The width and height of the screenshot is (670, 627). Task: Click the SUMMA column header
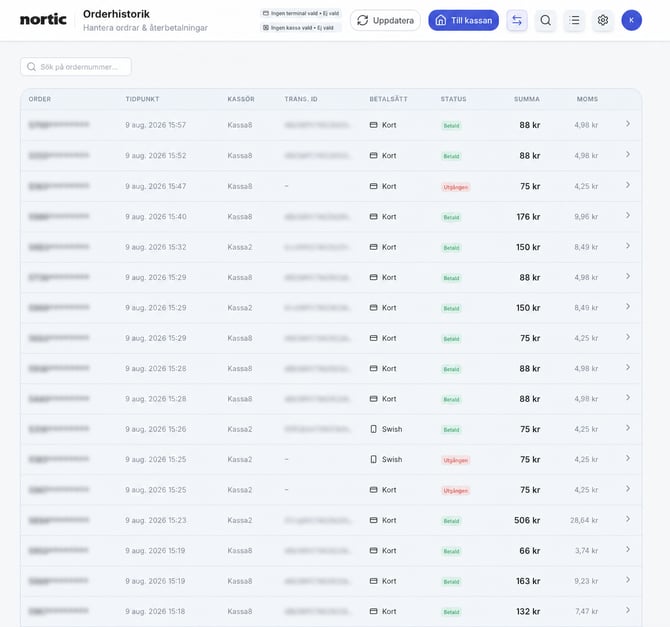[526, 99]
